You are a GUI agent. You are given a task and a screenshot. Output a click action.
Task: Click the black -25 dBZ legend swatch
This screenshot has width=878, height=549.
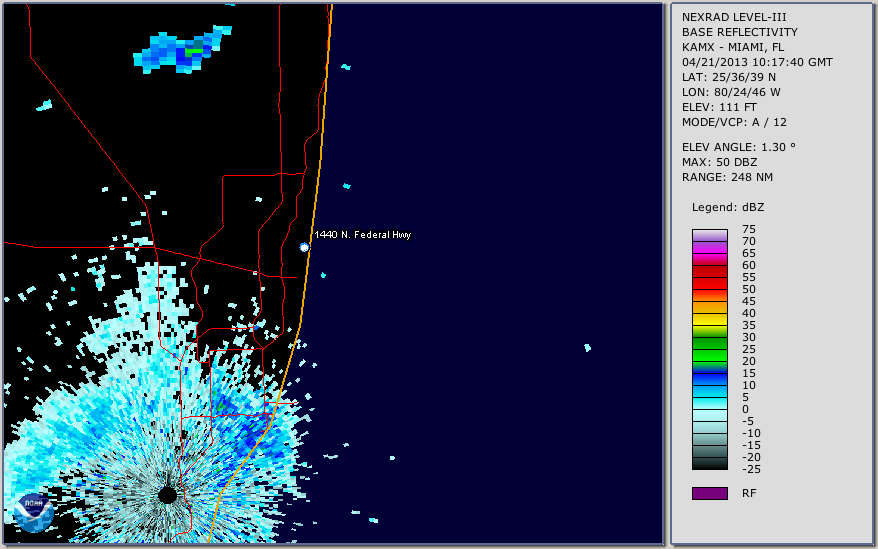709,464
